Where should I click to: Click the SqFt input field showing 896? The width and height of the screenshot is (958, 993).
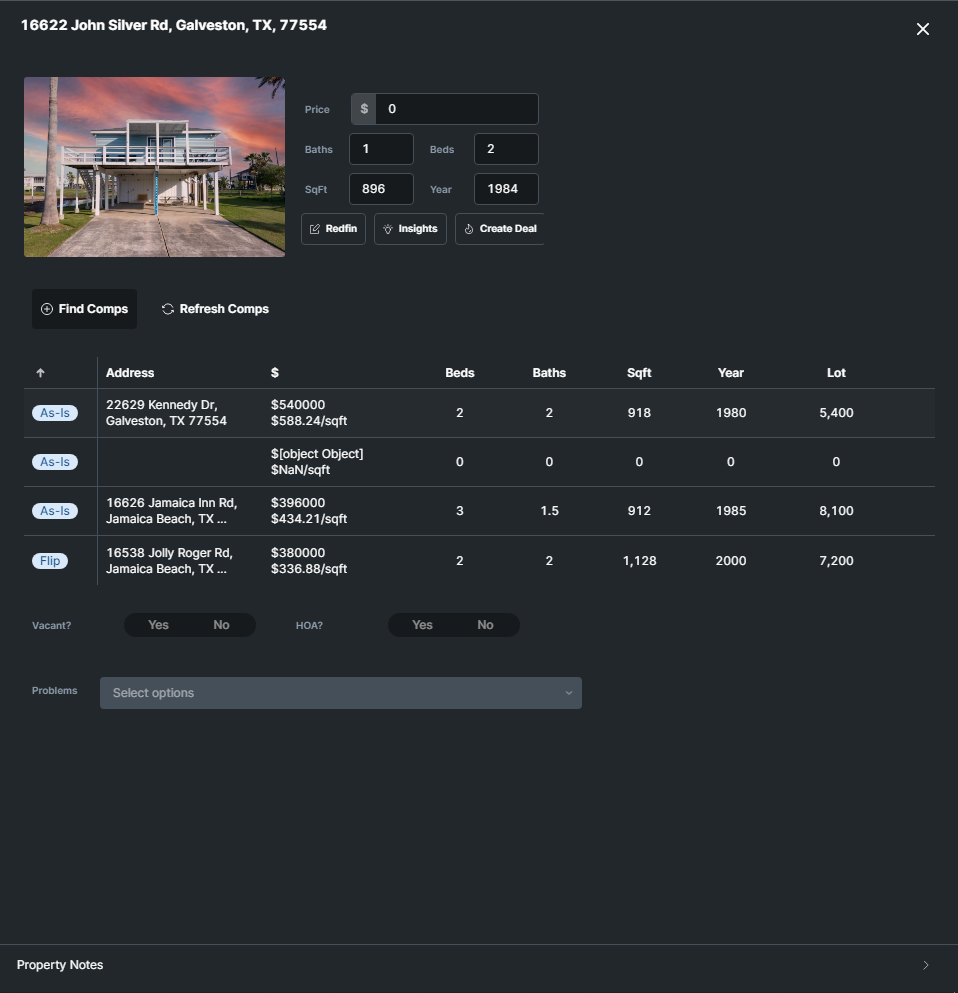point(381,189)
